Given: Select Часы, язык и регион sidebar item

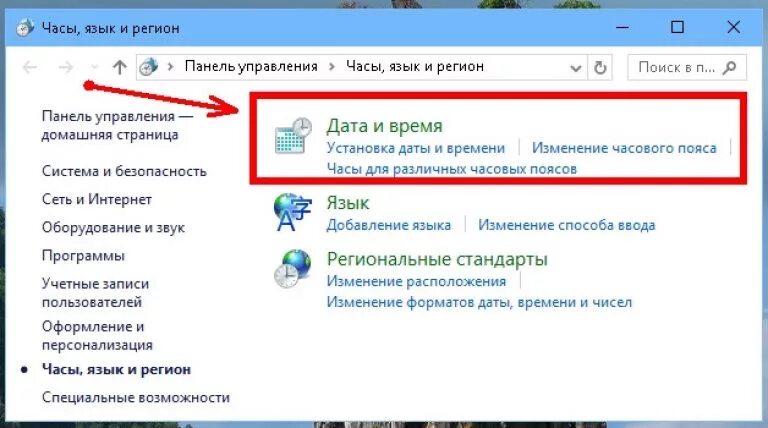Looking at the screenshot, I should 116,369.
